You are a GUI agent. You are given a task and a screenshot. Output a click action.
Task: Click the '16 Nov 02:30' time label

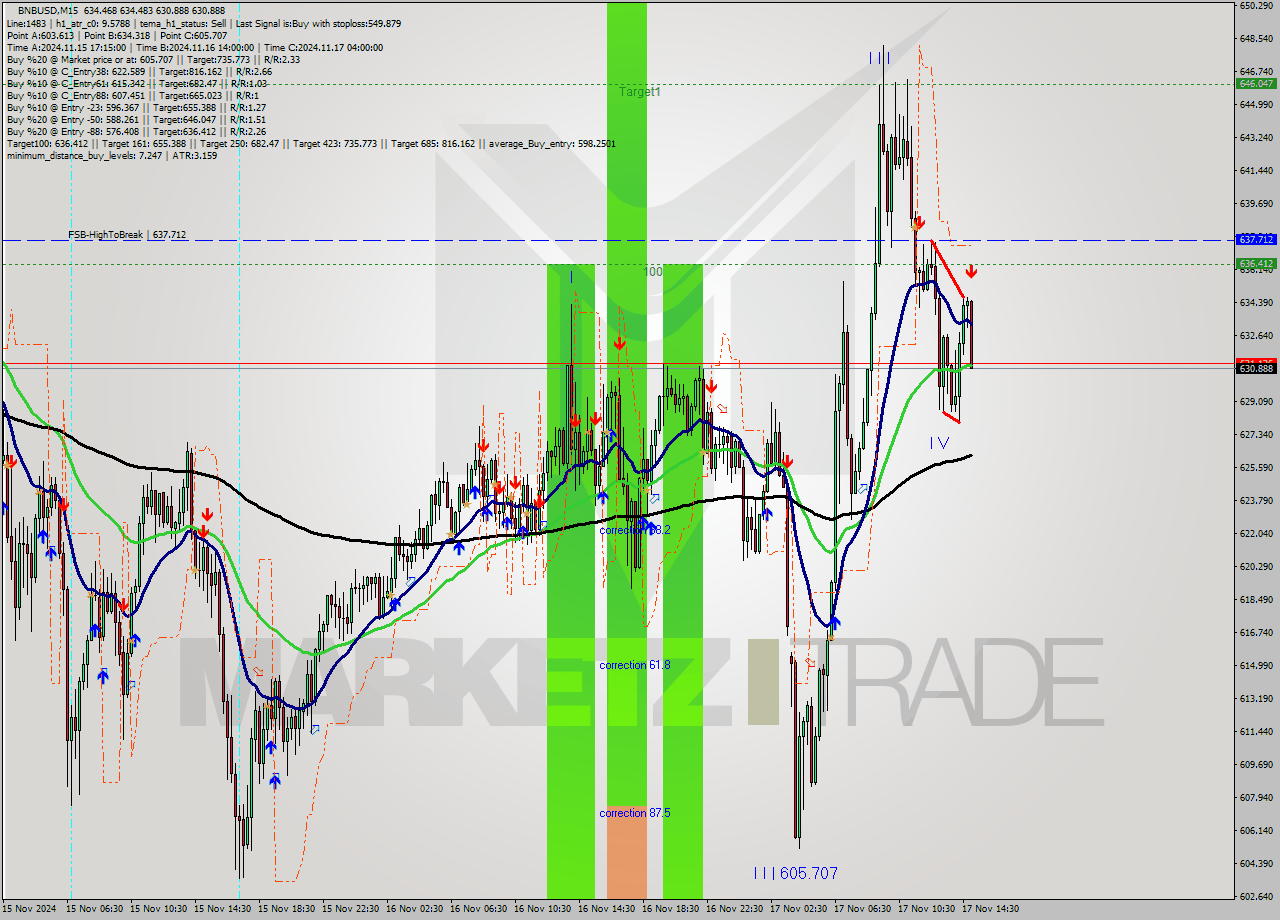coord(415,909)
